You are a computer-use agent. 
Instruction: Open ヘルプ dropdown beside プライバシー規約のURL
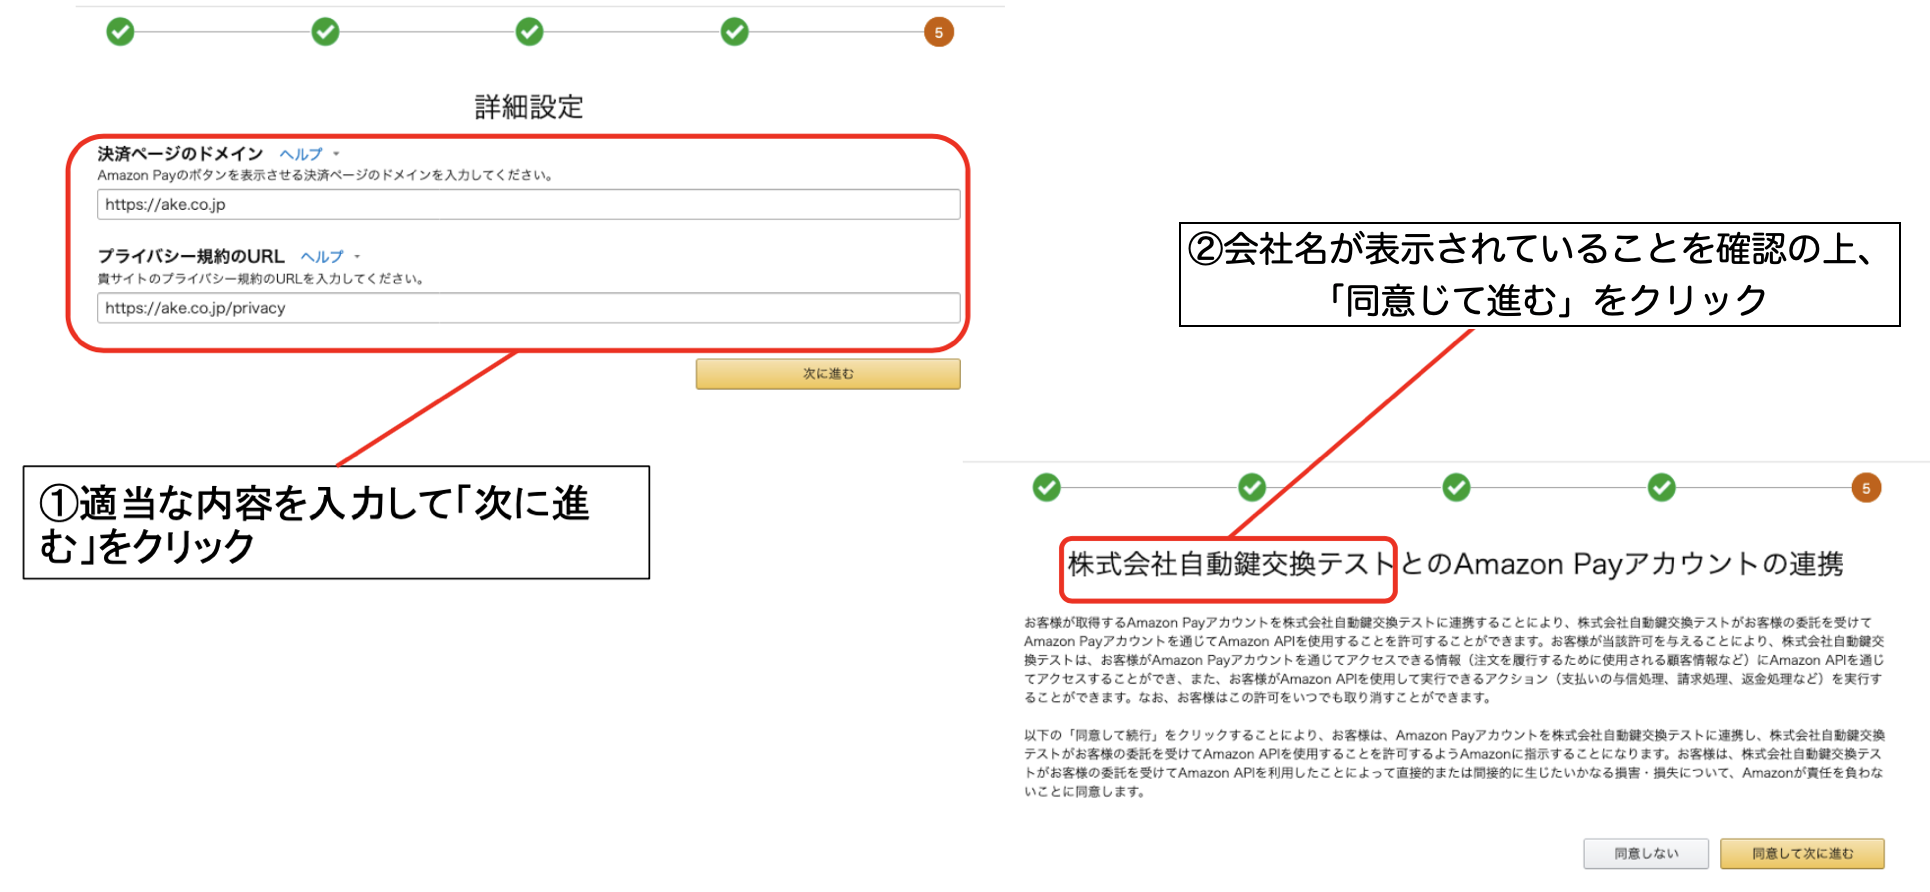pos(330,257)
